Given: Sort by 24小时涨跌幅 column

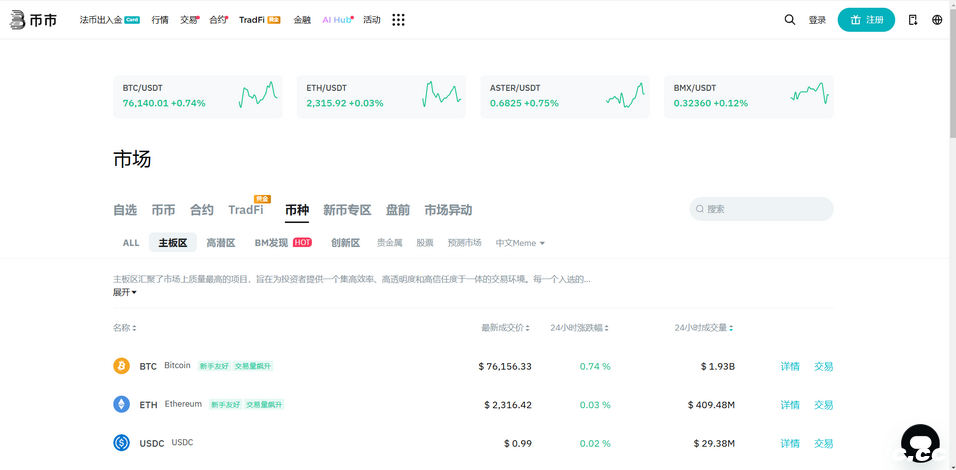Looking at the screenshot, I should [x=579, y=328].
